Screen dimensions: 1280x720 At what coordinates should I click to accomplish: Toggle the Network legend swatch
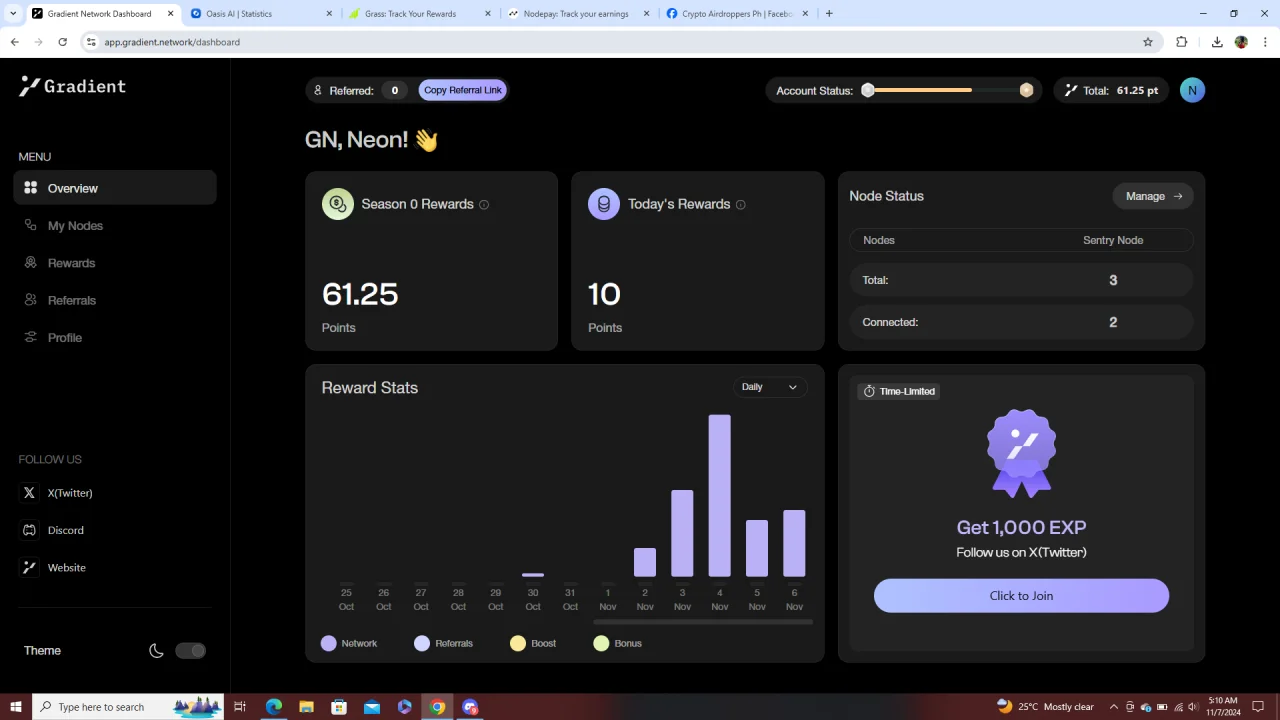point(329,643)
